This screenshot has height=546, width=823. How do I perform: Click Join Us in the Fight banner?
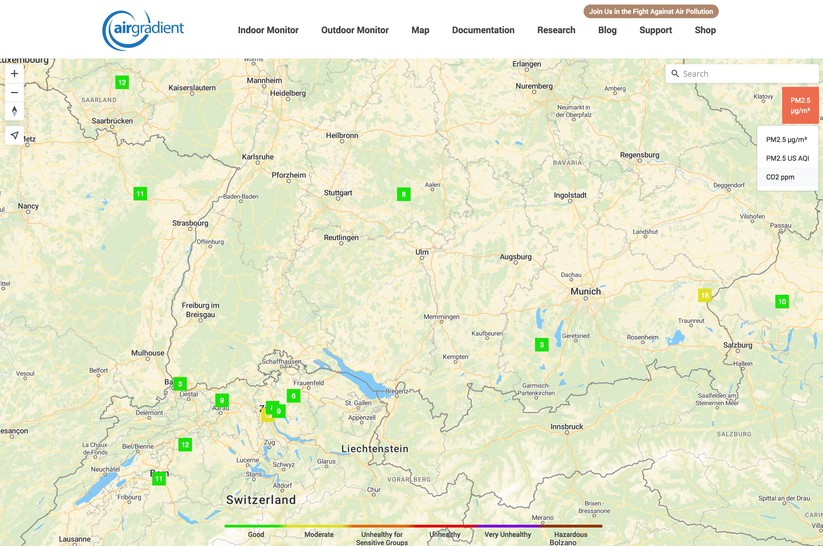click(x=651, y=11)
